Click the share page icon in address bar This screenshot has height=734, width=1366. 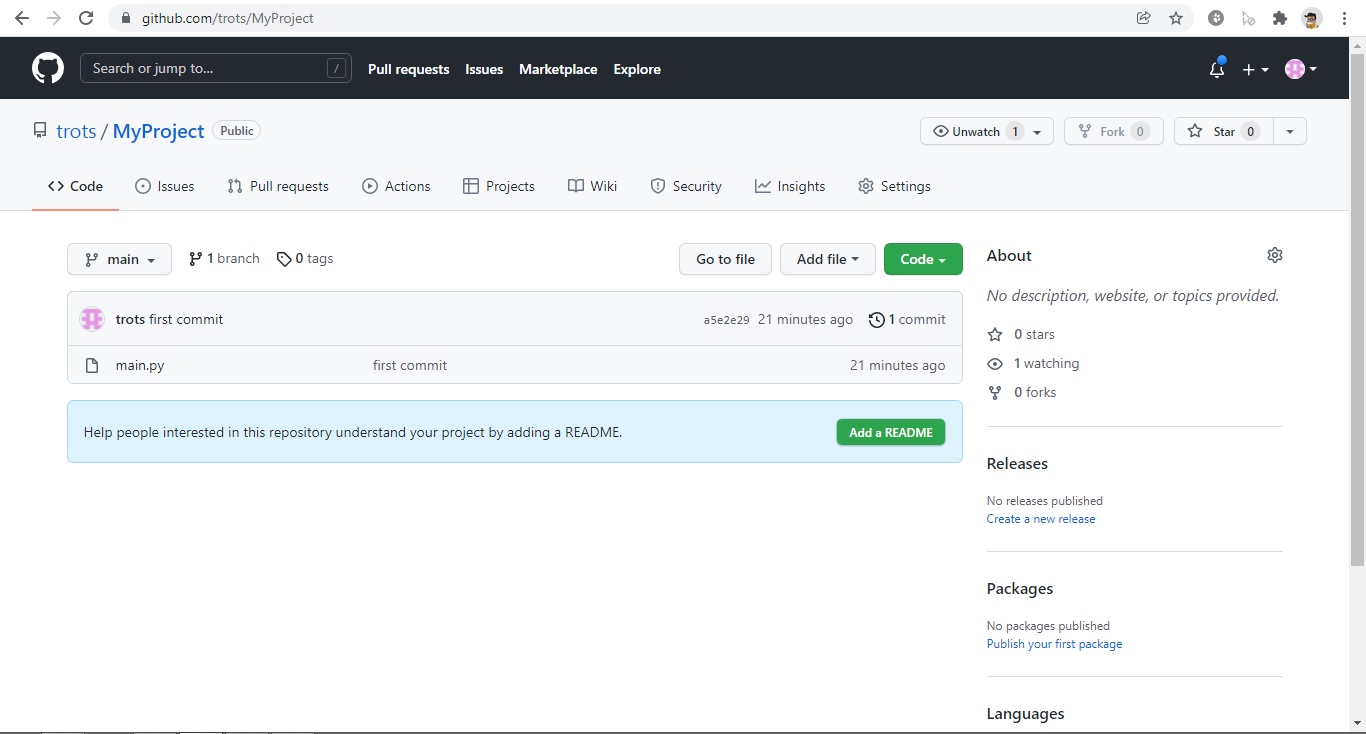1143,18
